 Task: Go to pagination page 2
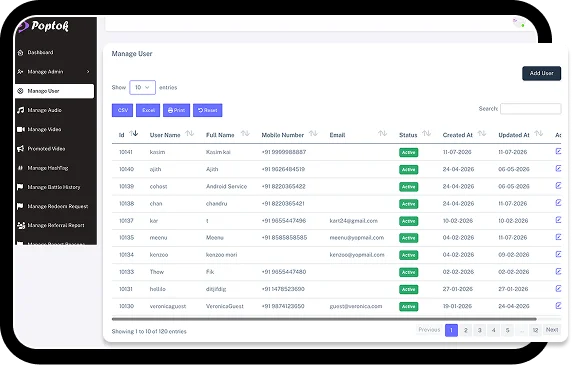point(465,330)
